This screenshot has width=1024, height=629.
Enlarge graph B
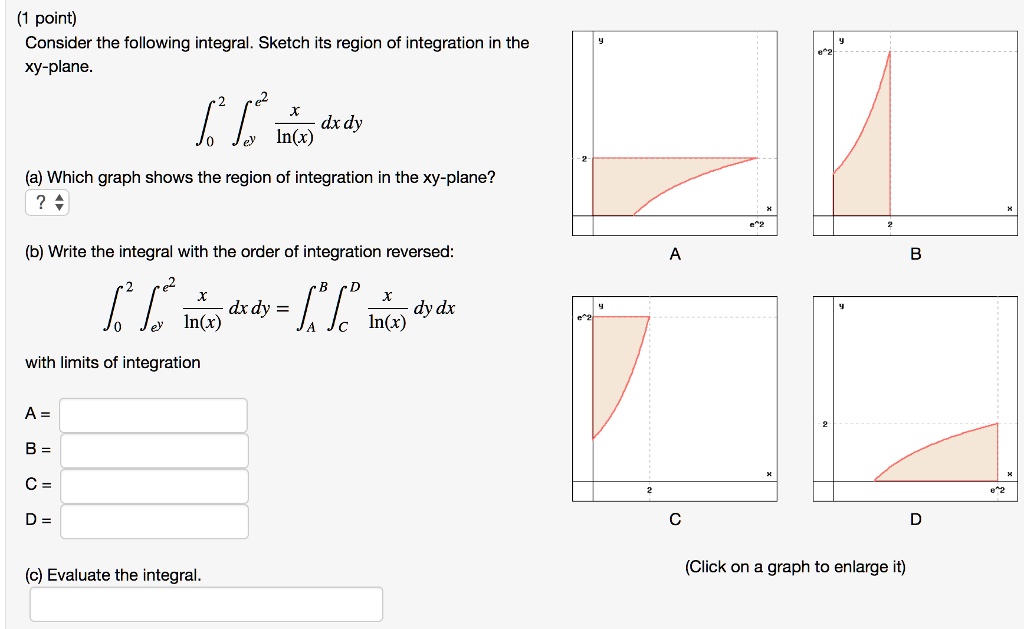[x=915, y=130]
